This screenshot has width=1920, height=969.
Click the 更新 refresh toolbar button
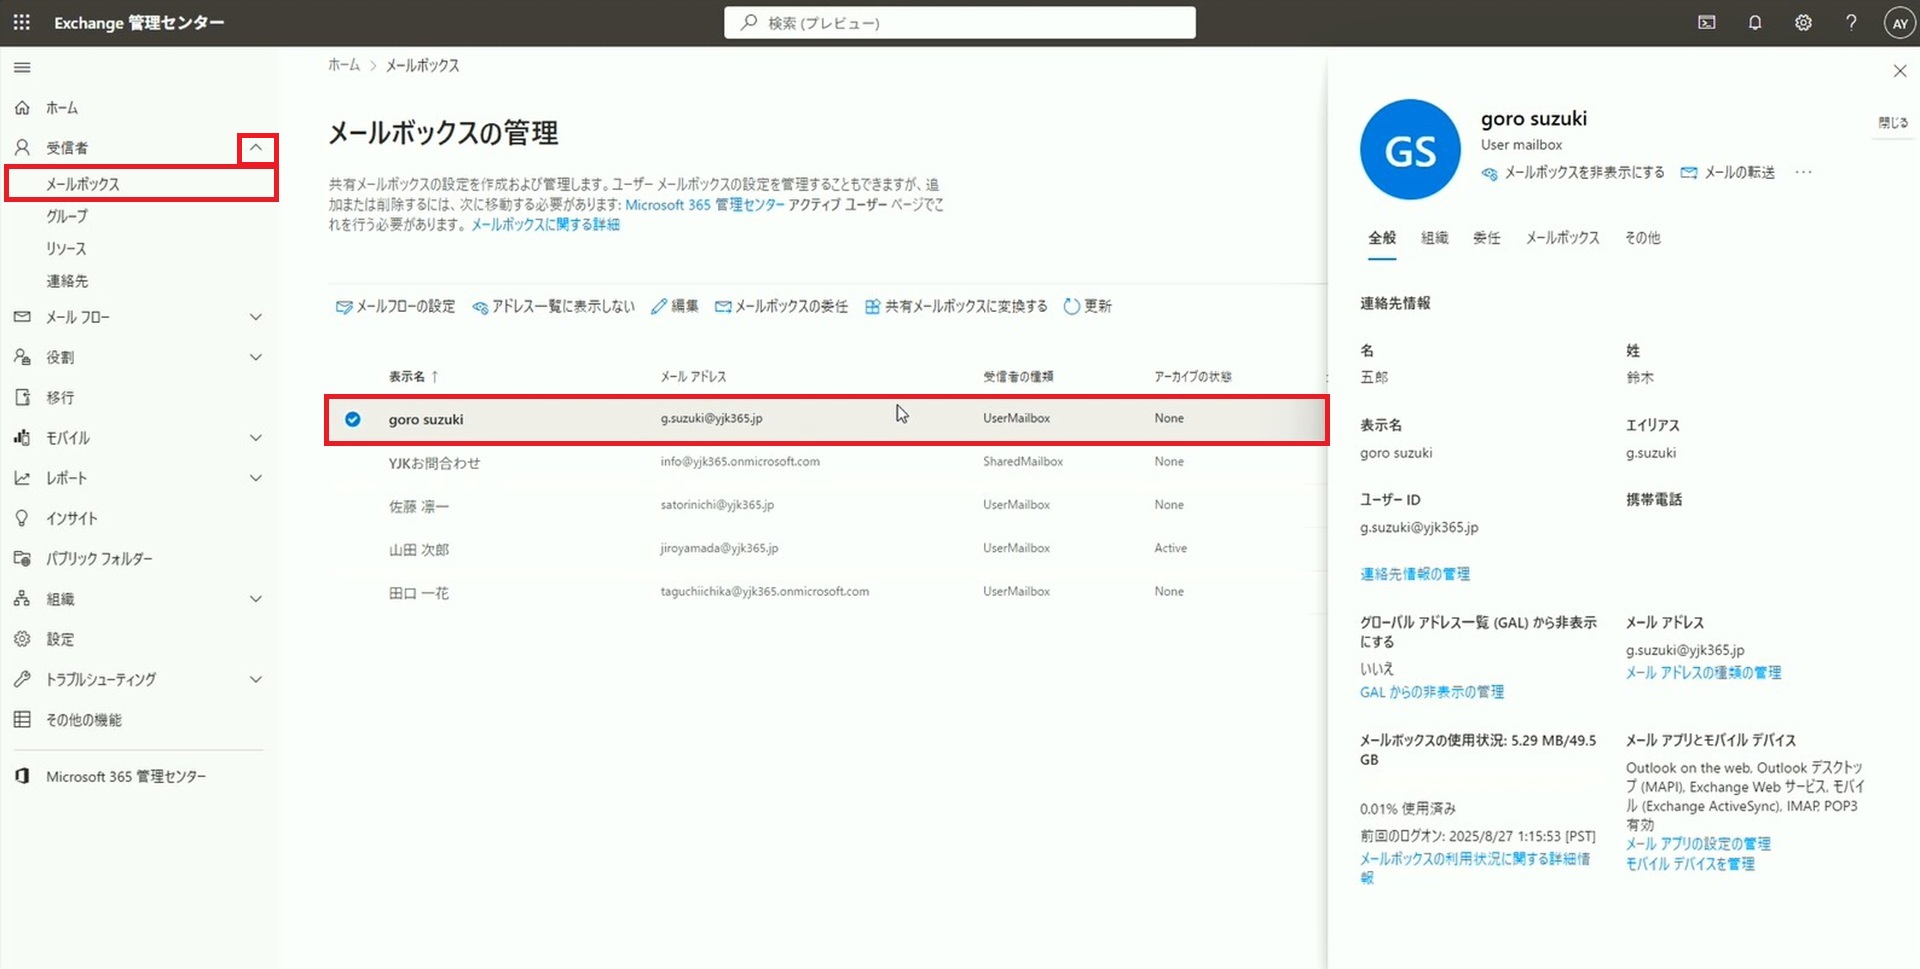click(1087, 306)
